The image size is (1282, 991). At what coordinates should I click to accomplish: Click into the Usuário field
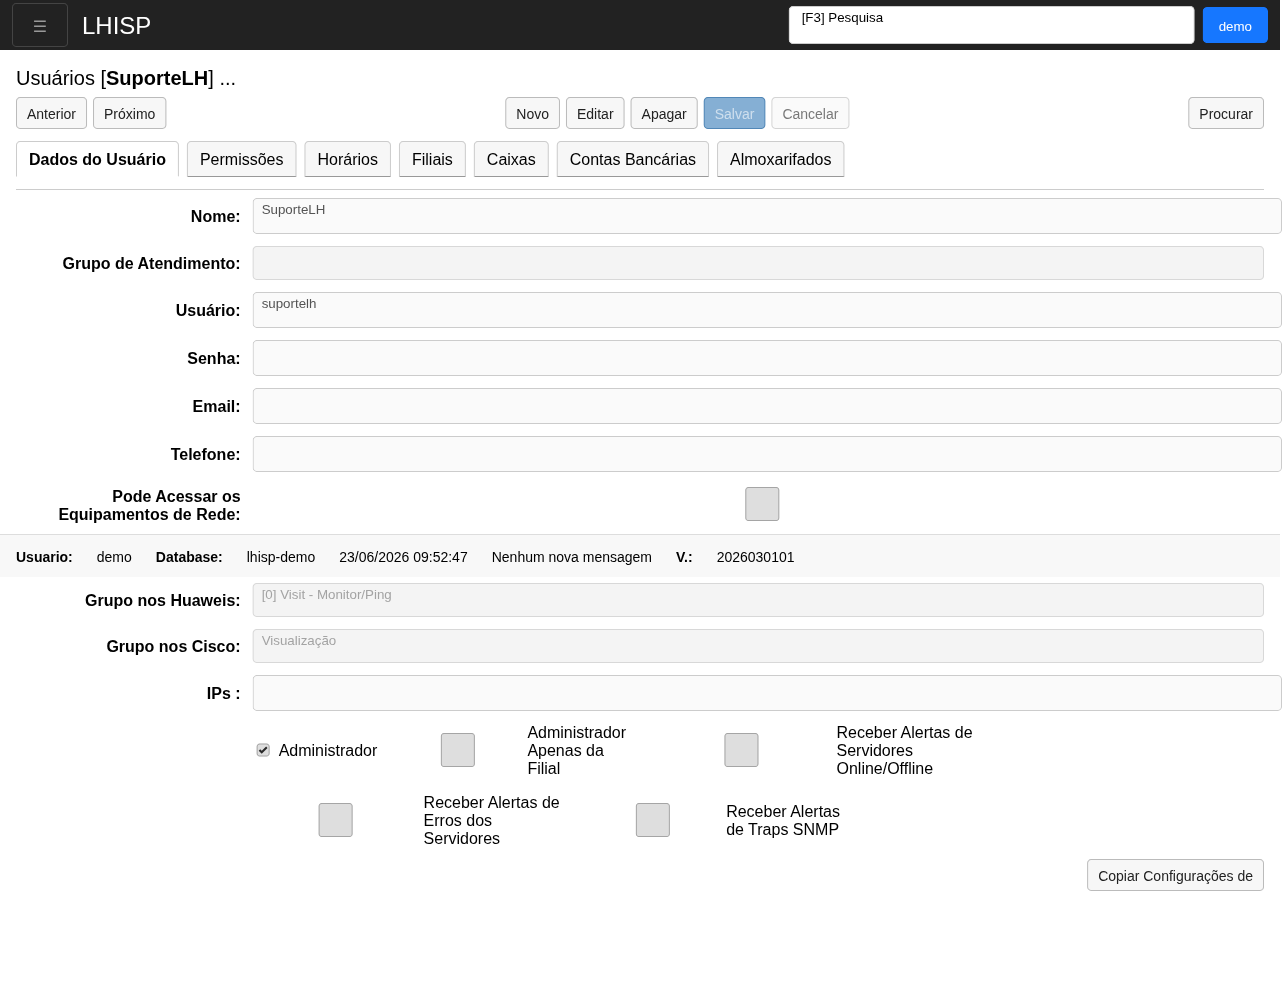[x=767, y=310]
